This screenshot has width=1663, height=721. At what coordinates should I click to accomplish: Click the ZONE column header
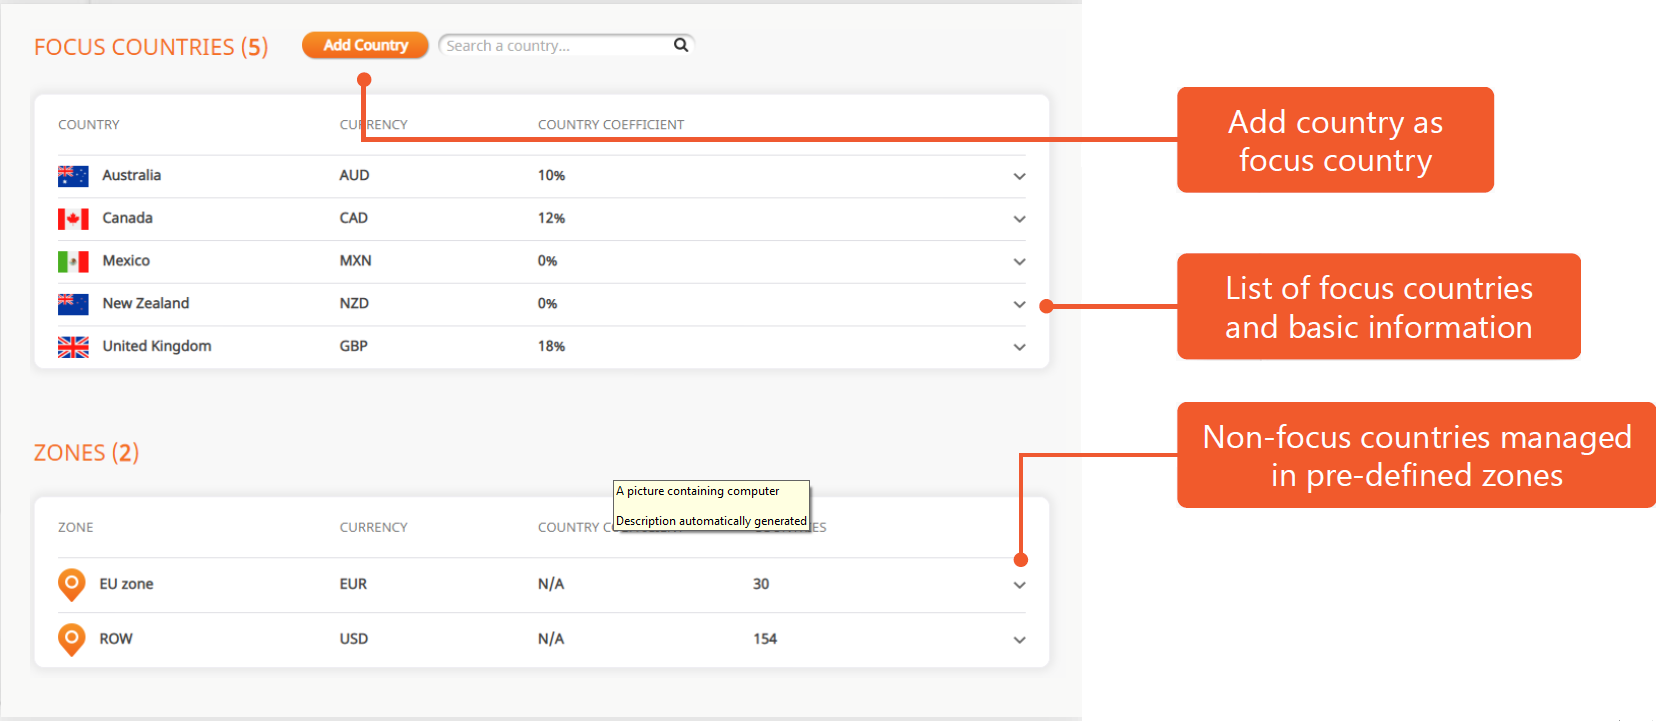75,527
